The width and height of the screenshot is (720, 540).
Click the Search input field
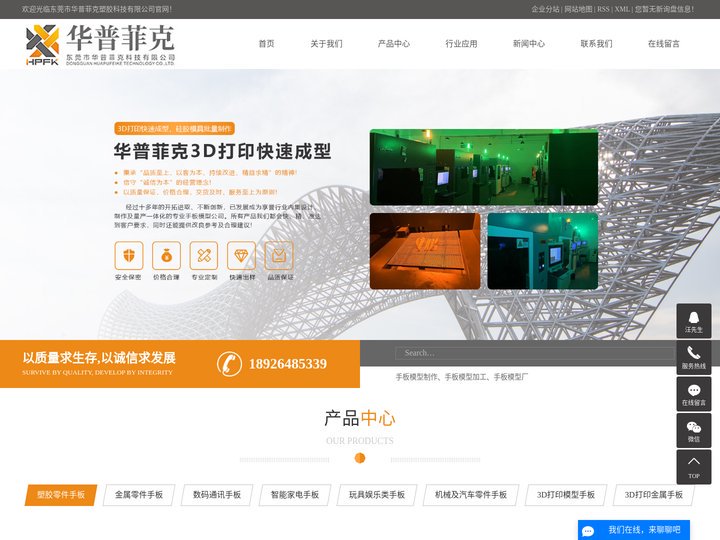point(534,353)
